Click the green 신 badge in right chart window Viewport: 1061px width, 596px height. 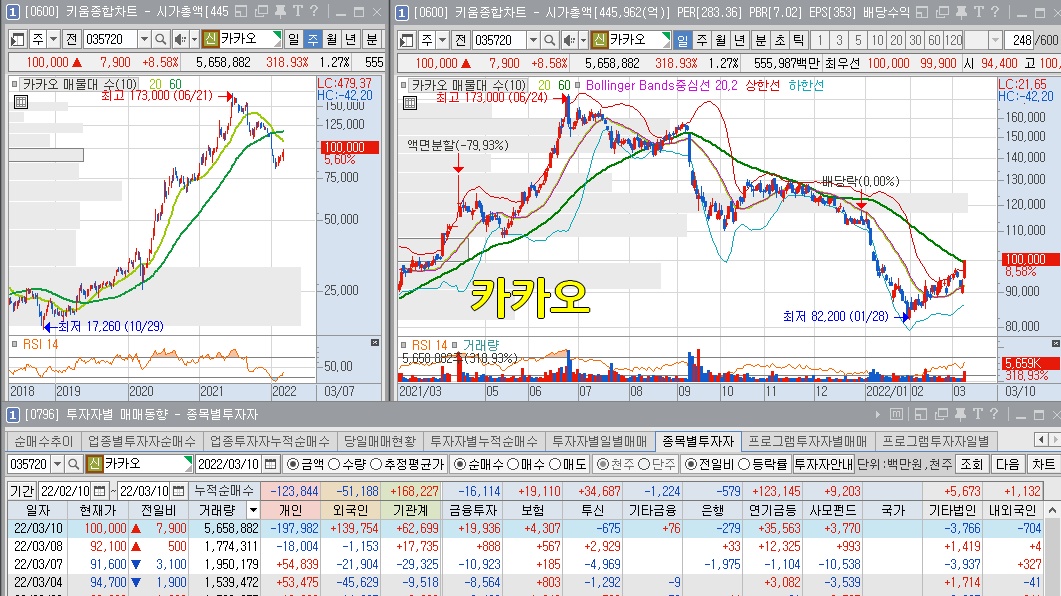click(x=600, y=40)
